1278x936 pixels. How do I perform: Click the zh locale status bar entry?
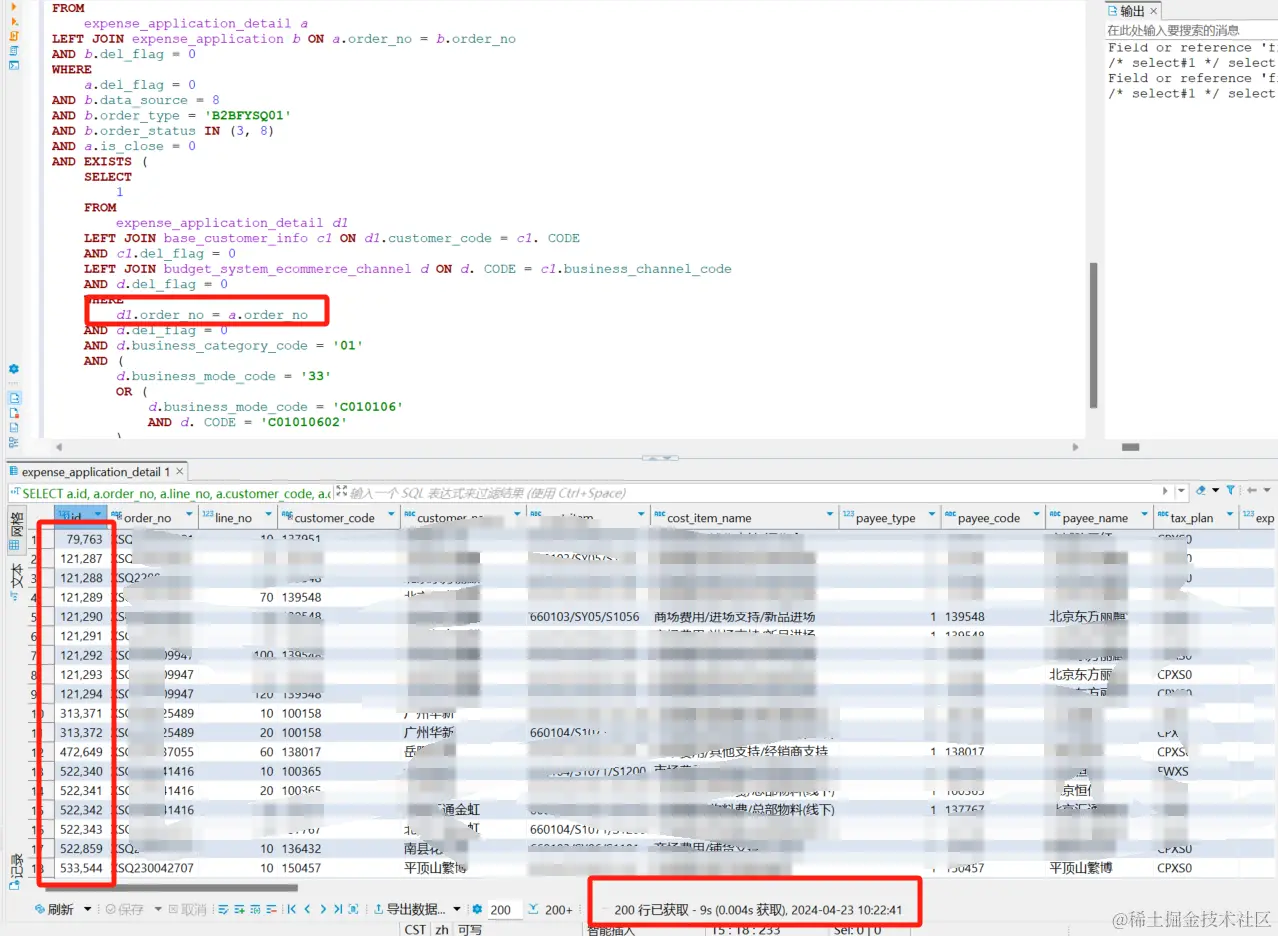coord(441,929)
